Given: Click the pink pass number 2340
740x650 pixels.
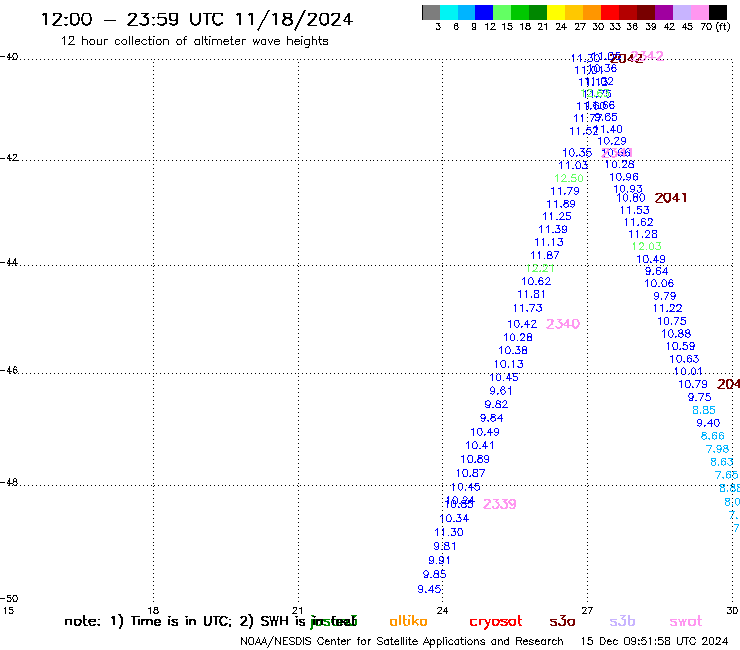Looking at the screenshot, I should click(x=563, y=324).
